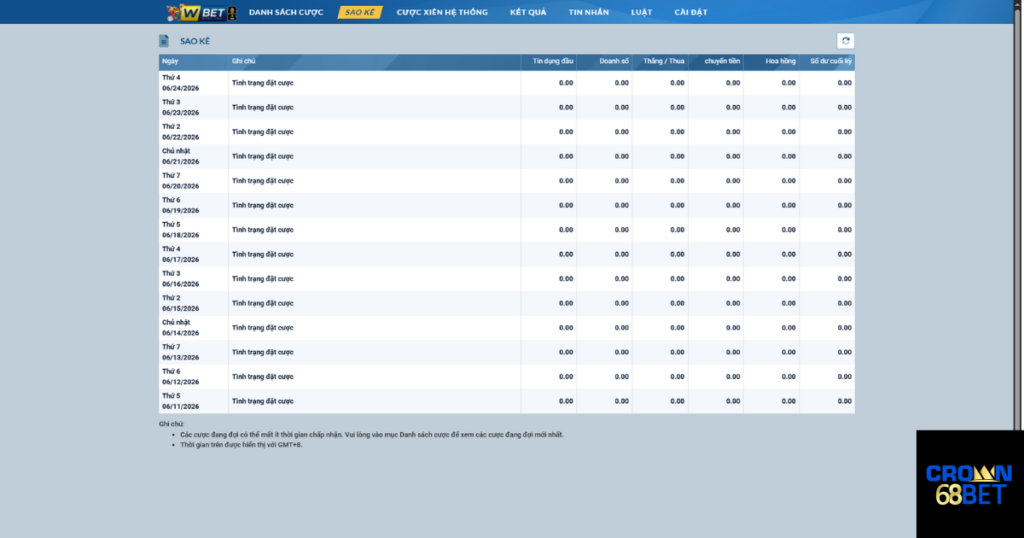1024x538 pixels.
Task: Click the Crown 68BET logo thumbnail
Action: click(970, 484)
